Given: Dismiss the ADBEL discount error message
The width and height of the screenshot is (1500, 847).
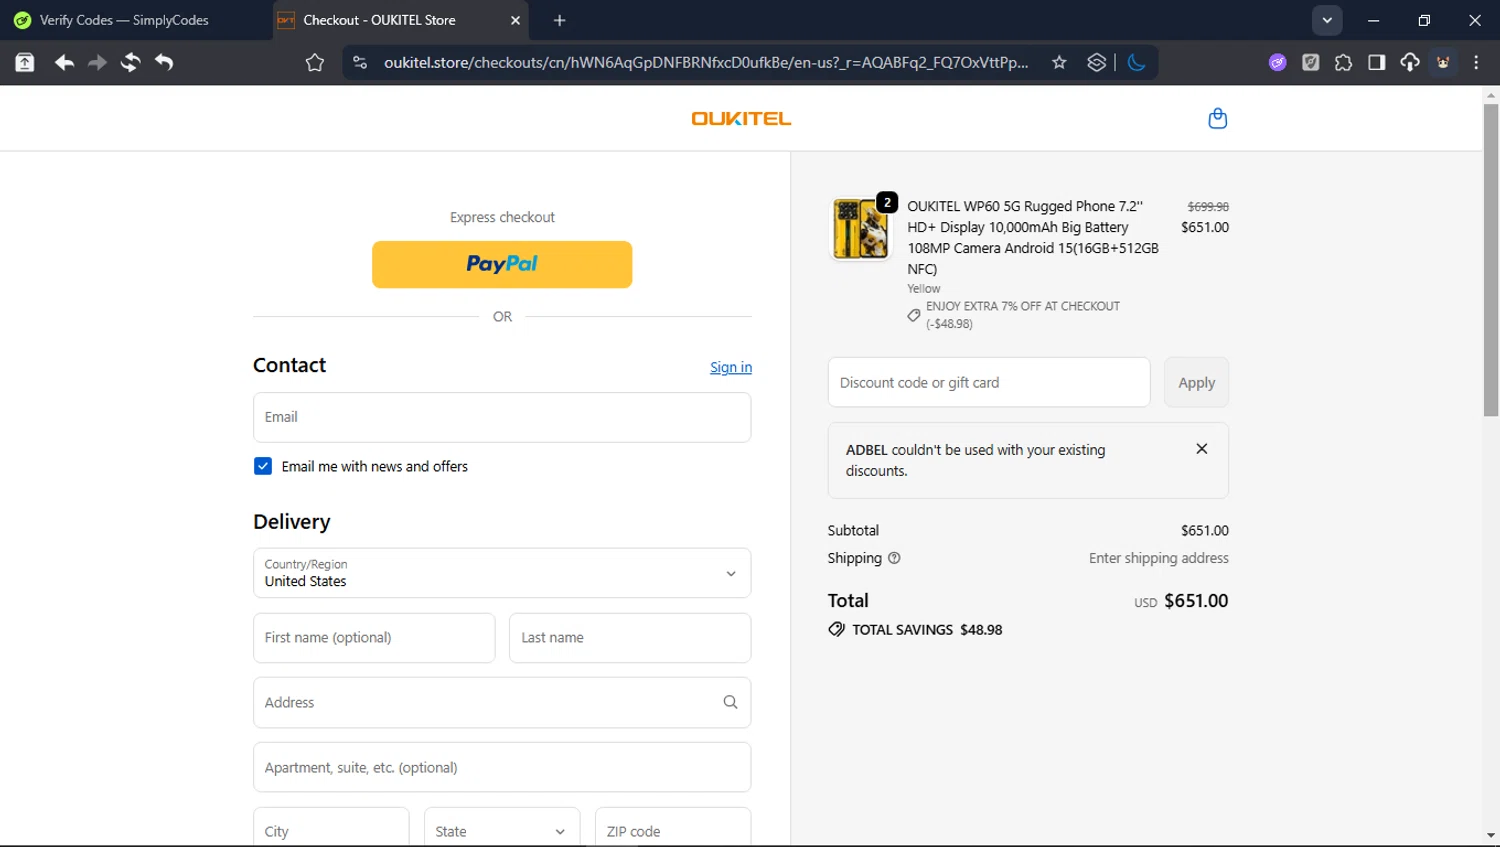Looking at the screenshot, I should (x=1202, y=449).
